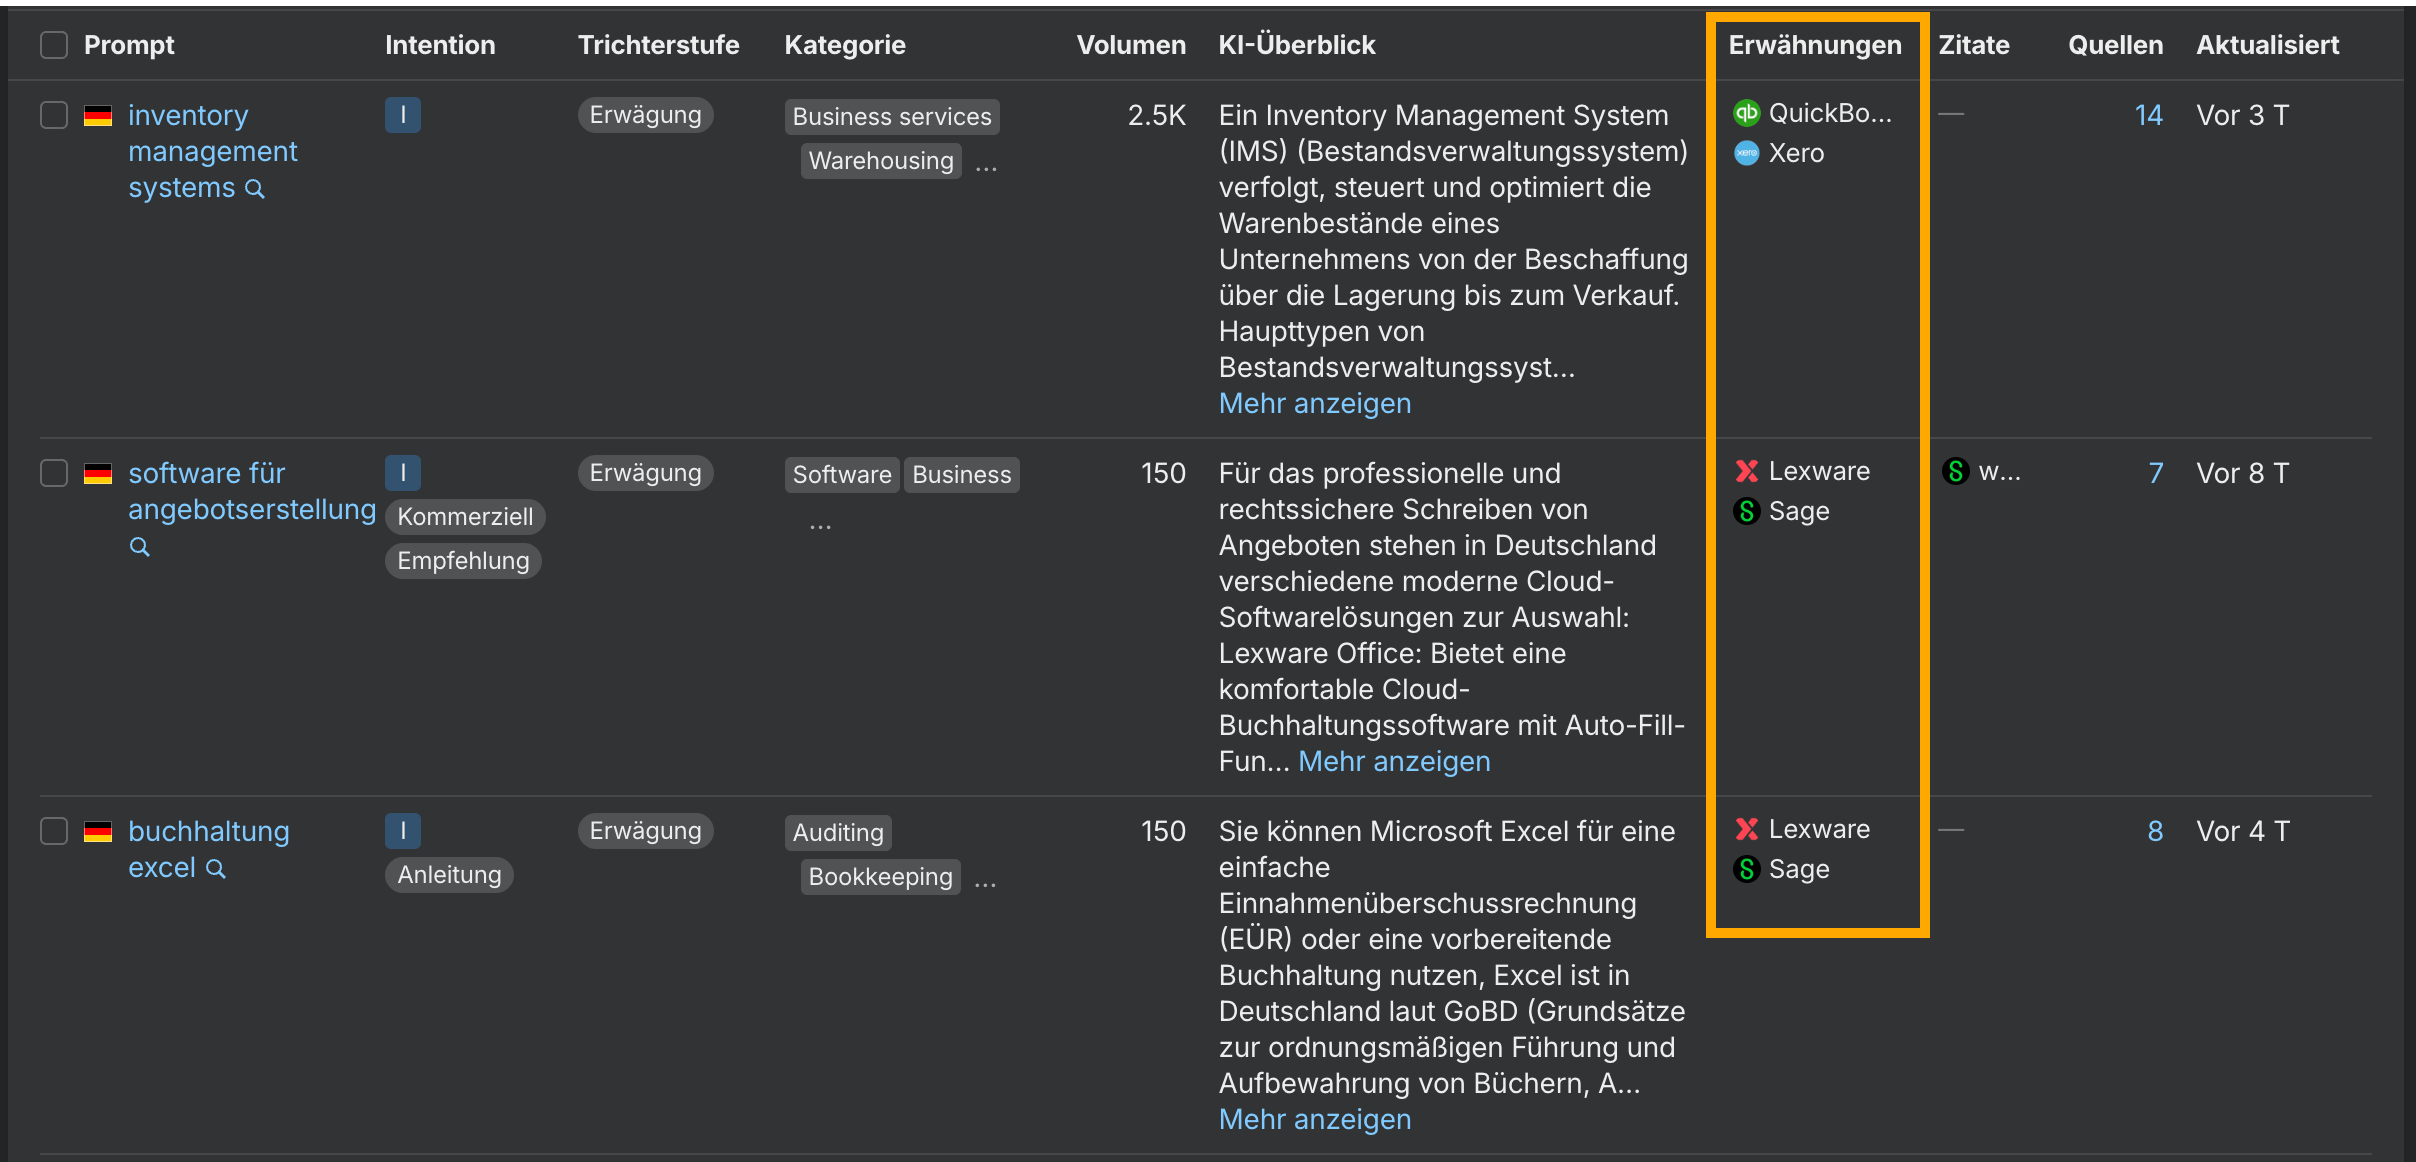Open the software für angebotserstellung prompt link

[252, 492]
